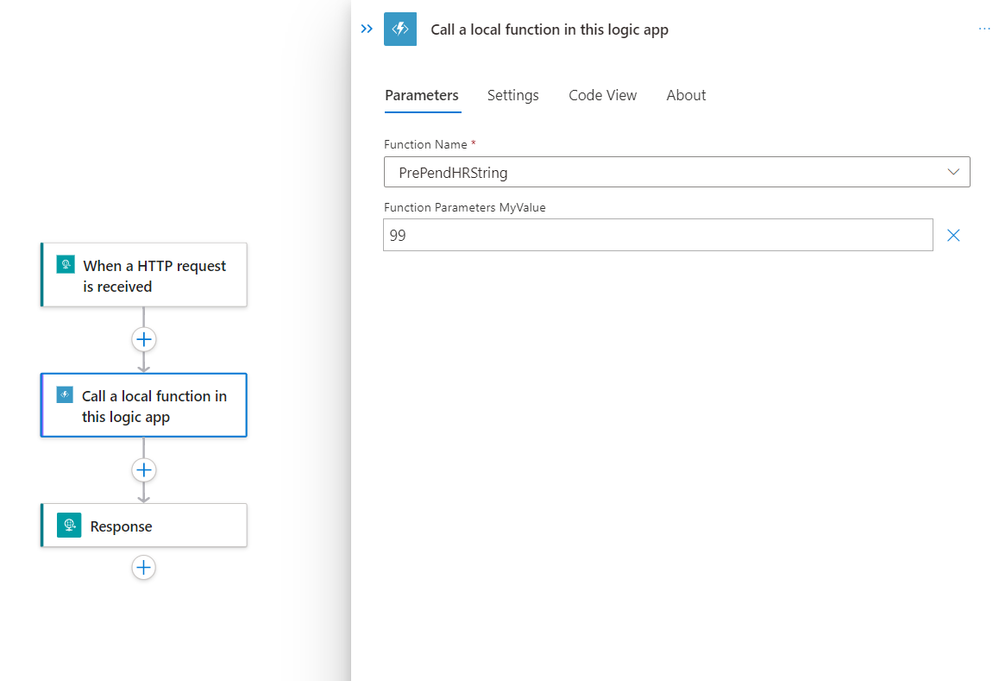999x681 pixels.
Task: Add step after HTTP request trigger
Action: (x=144, y=339)
